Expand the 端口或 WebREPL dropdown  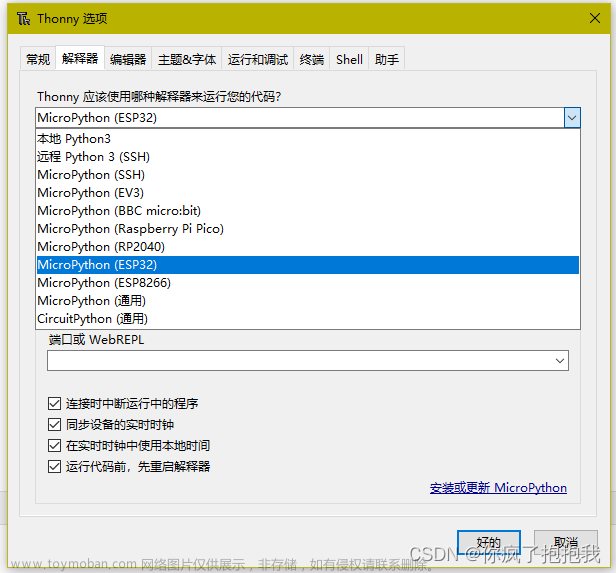pos(560,361)
